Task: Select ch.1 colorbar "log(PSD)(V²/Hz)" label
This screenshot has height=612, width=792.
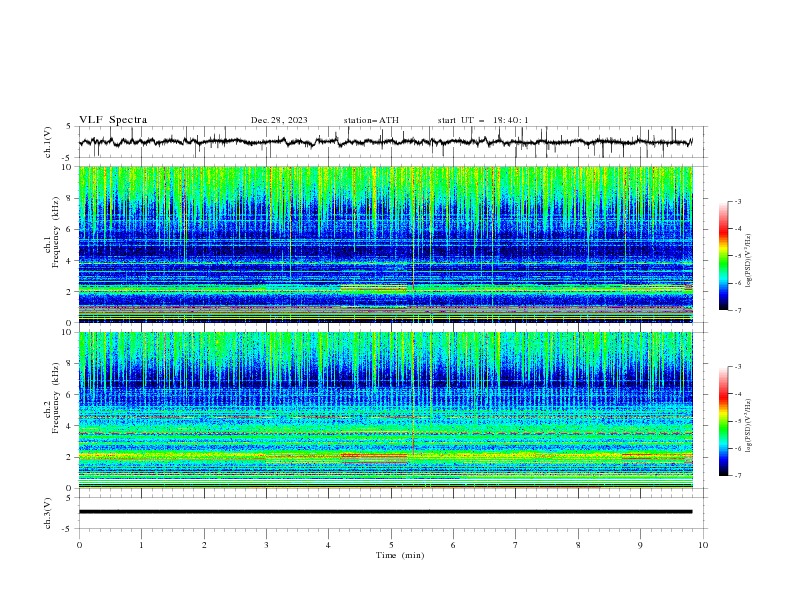Action: click(748, 261)
